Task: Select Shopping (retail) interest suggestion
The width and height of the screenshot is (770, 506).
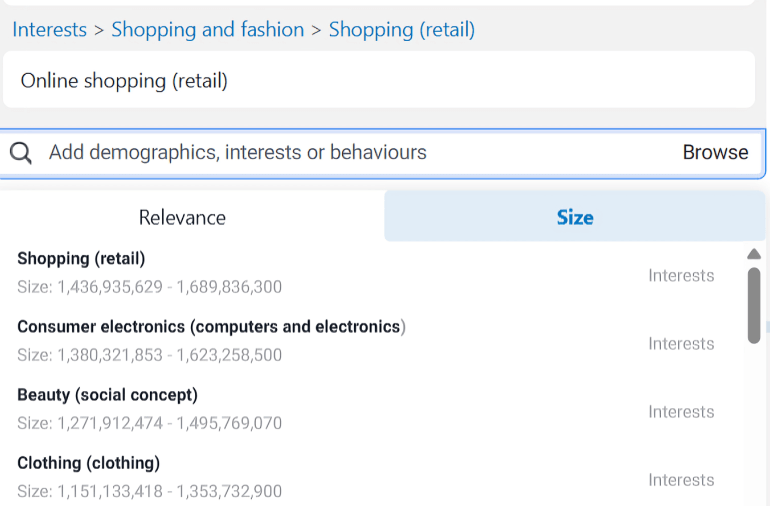Action: [x=82, y=259]
